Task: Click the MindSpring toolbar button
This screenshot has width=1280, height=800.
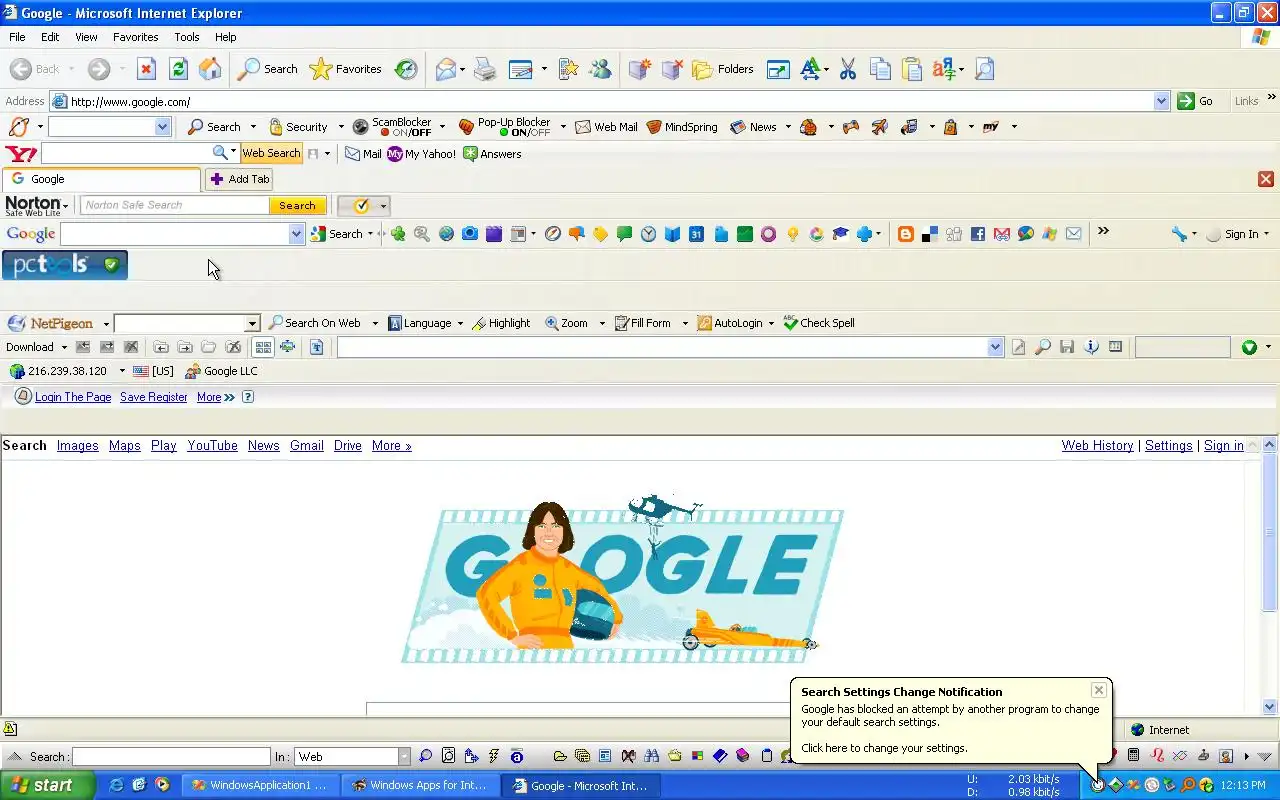Action: 682,127
